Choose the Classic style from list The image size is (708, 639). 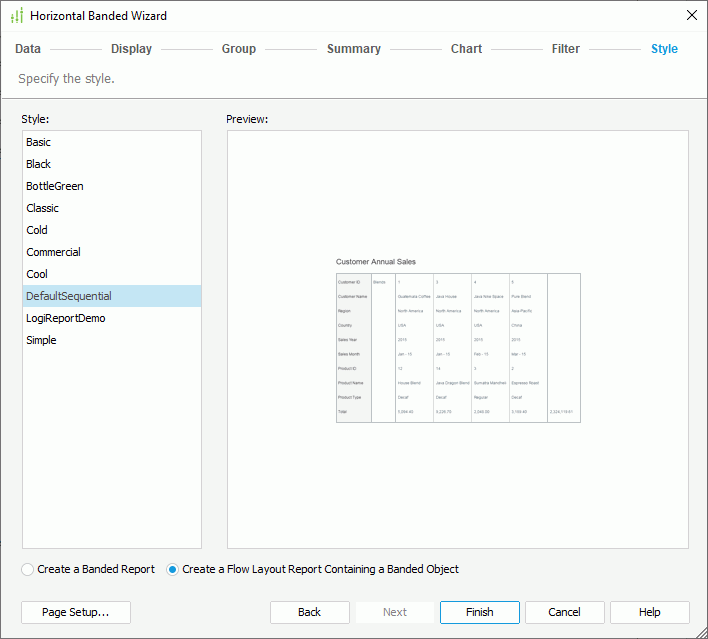coord(43,208)
